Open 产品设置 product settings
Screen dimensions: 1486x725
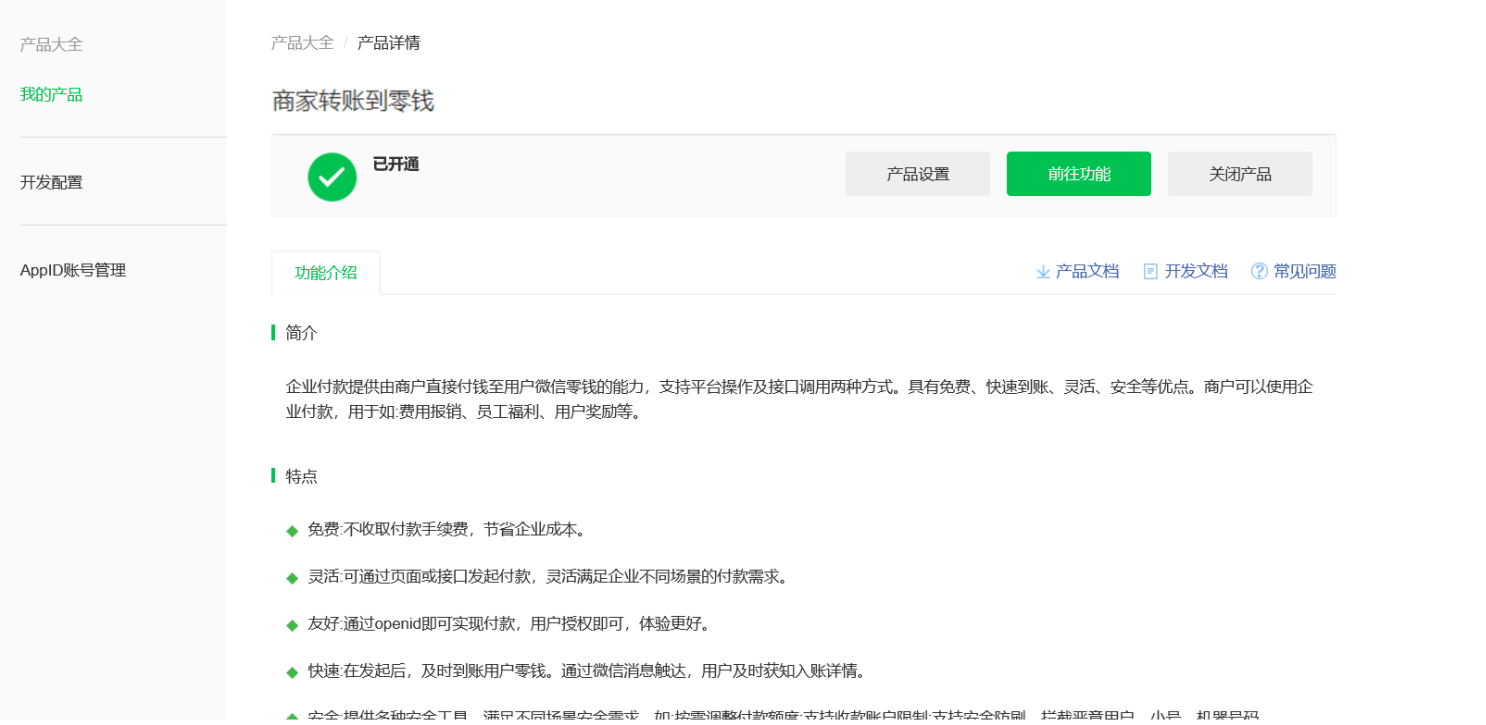917,174
